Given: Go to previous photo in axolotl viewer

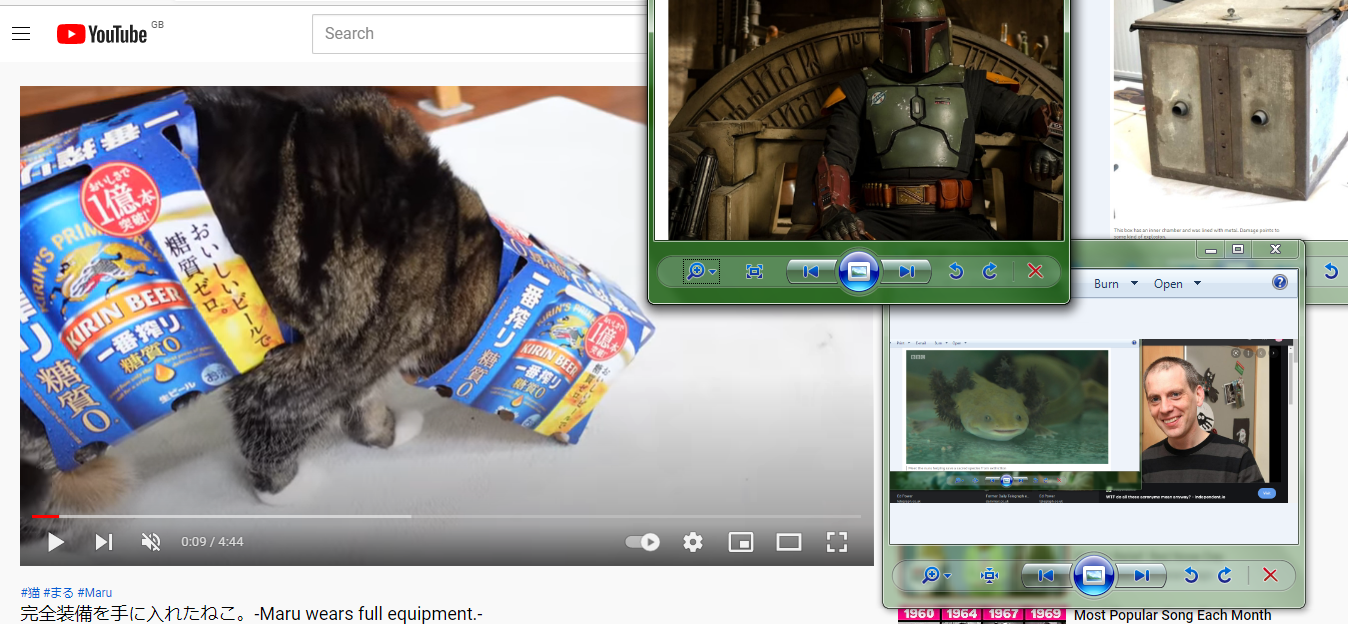Looking at the screenshot, I should 1046,575.
